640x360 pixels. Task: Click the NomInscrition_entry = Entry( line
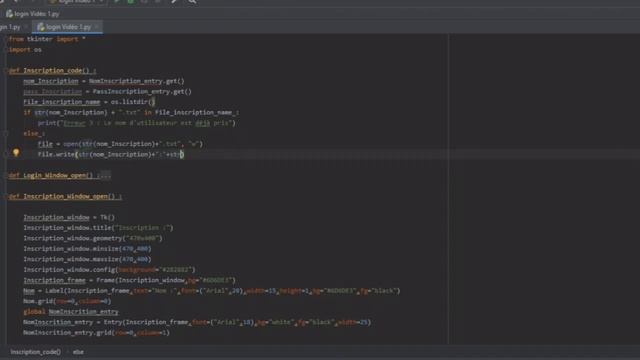(197, 322)
